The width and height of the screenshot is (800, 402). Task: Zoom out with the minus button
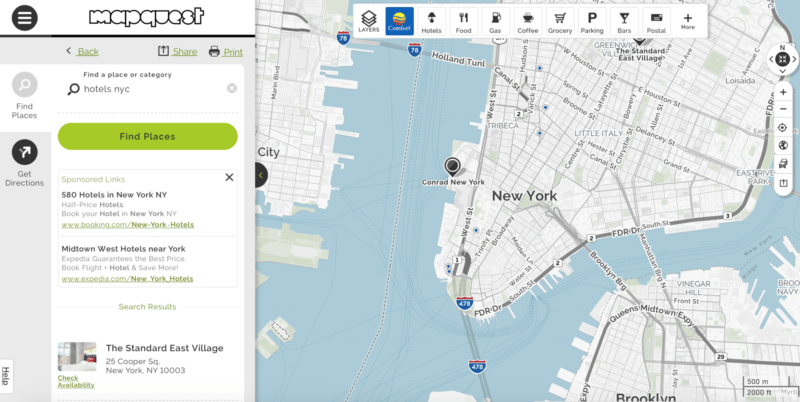783,109
